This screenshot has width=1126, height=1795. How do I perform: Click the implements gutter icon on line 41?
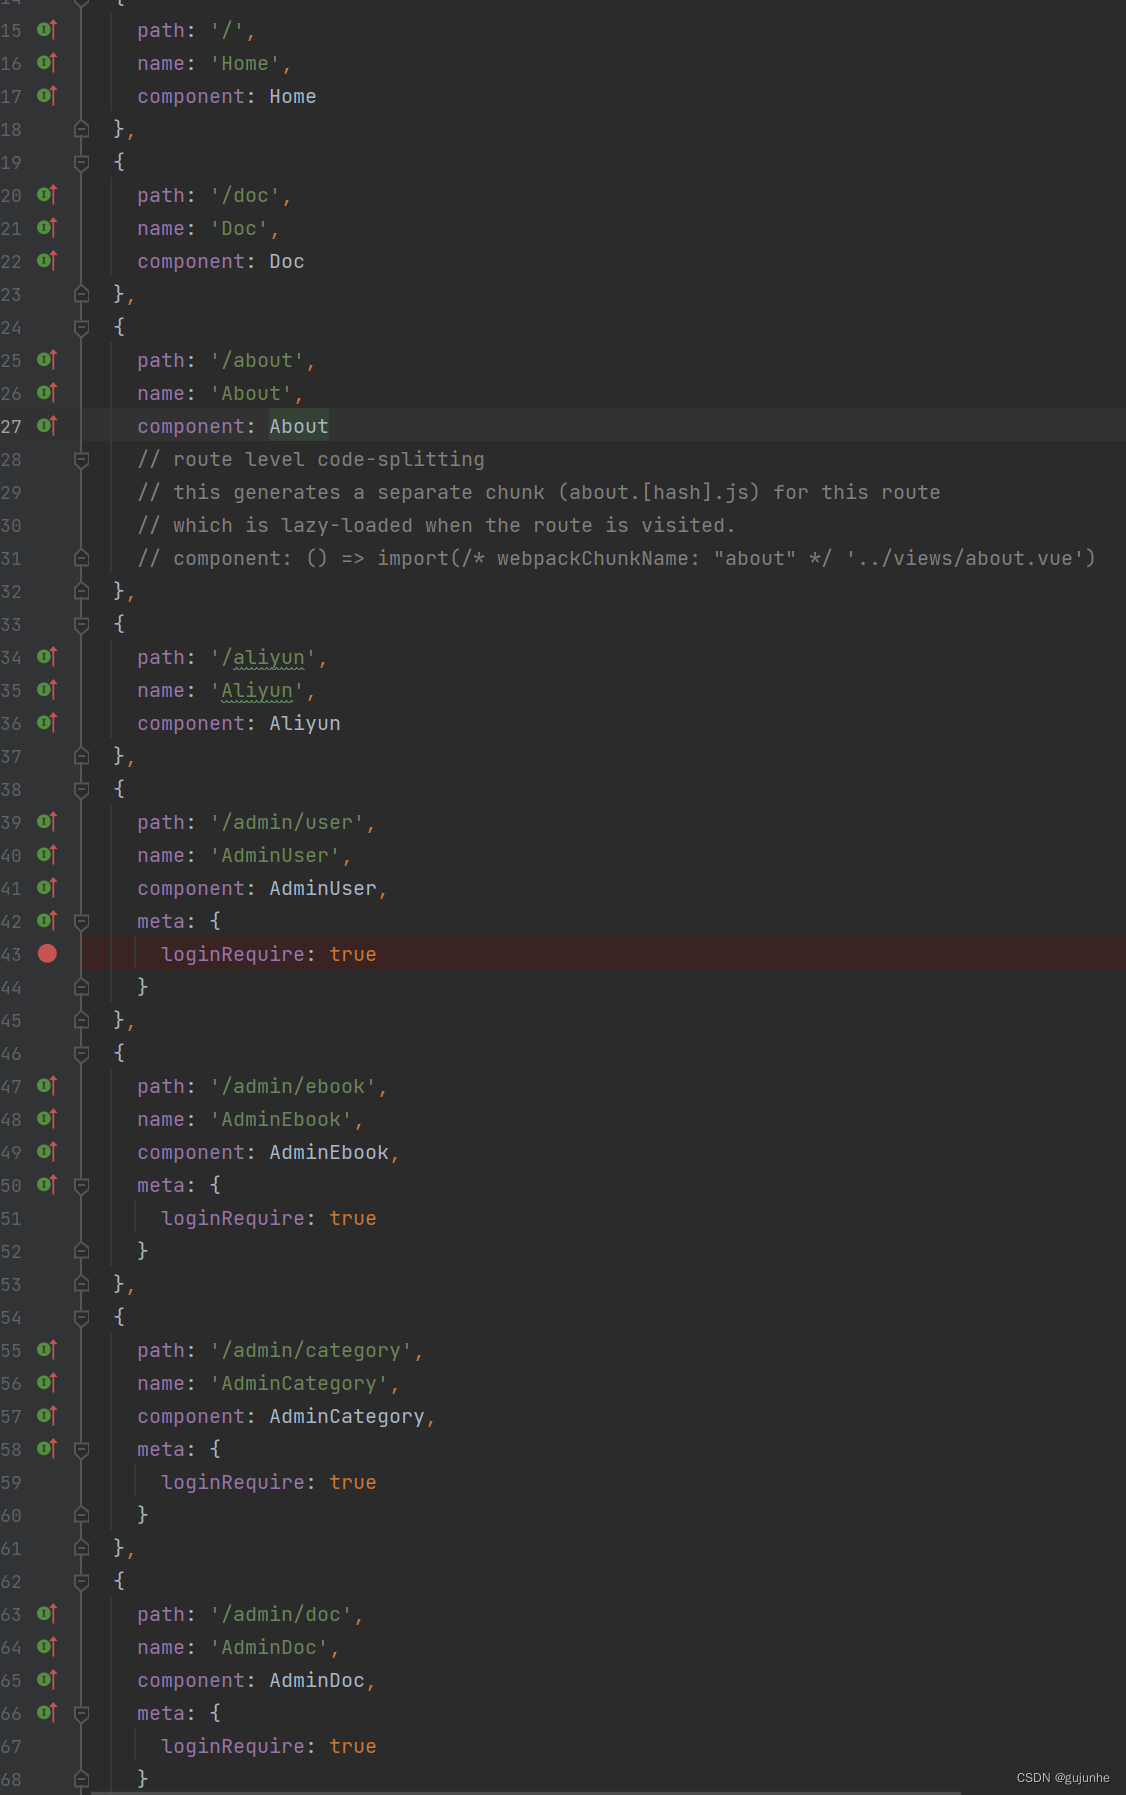coord(47,888)
